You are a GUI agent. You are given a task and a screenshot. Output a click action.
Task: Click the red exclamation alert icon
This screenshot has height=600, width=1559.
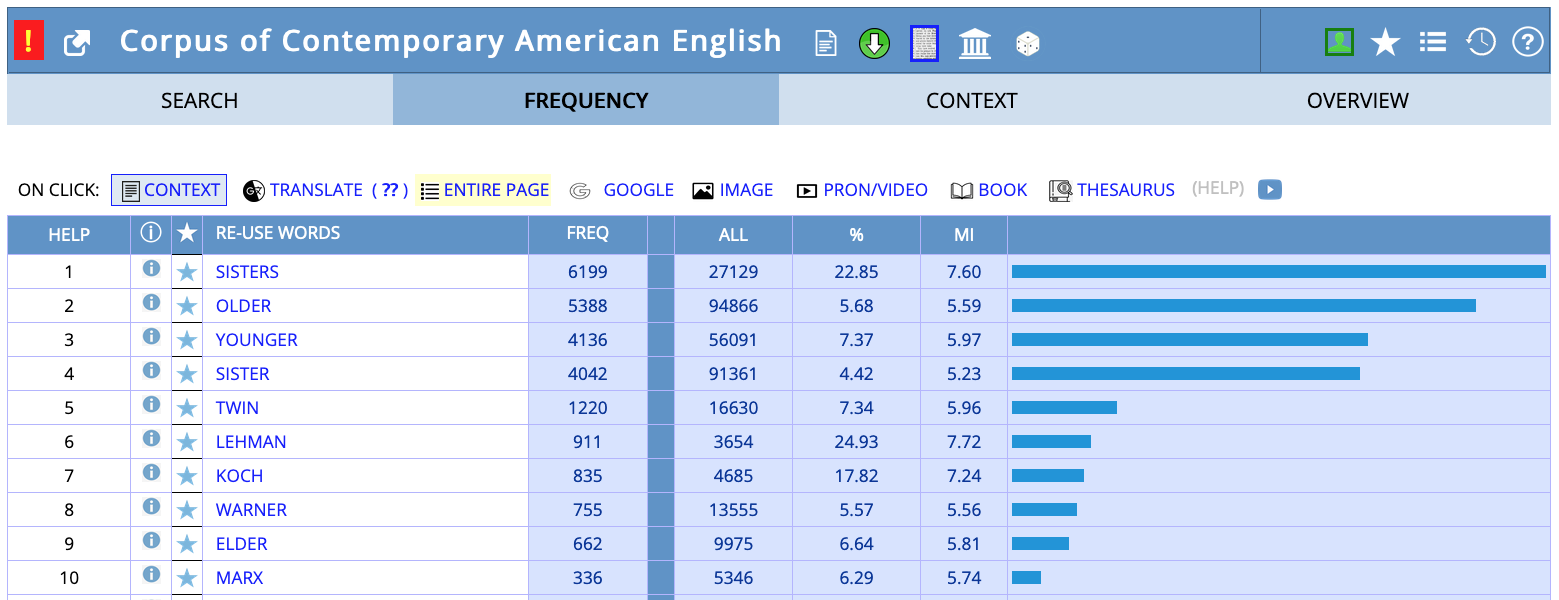tap(28, 41)
